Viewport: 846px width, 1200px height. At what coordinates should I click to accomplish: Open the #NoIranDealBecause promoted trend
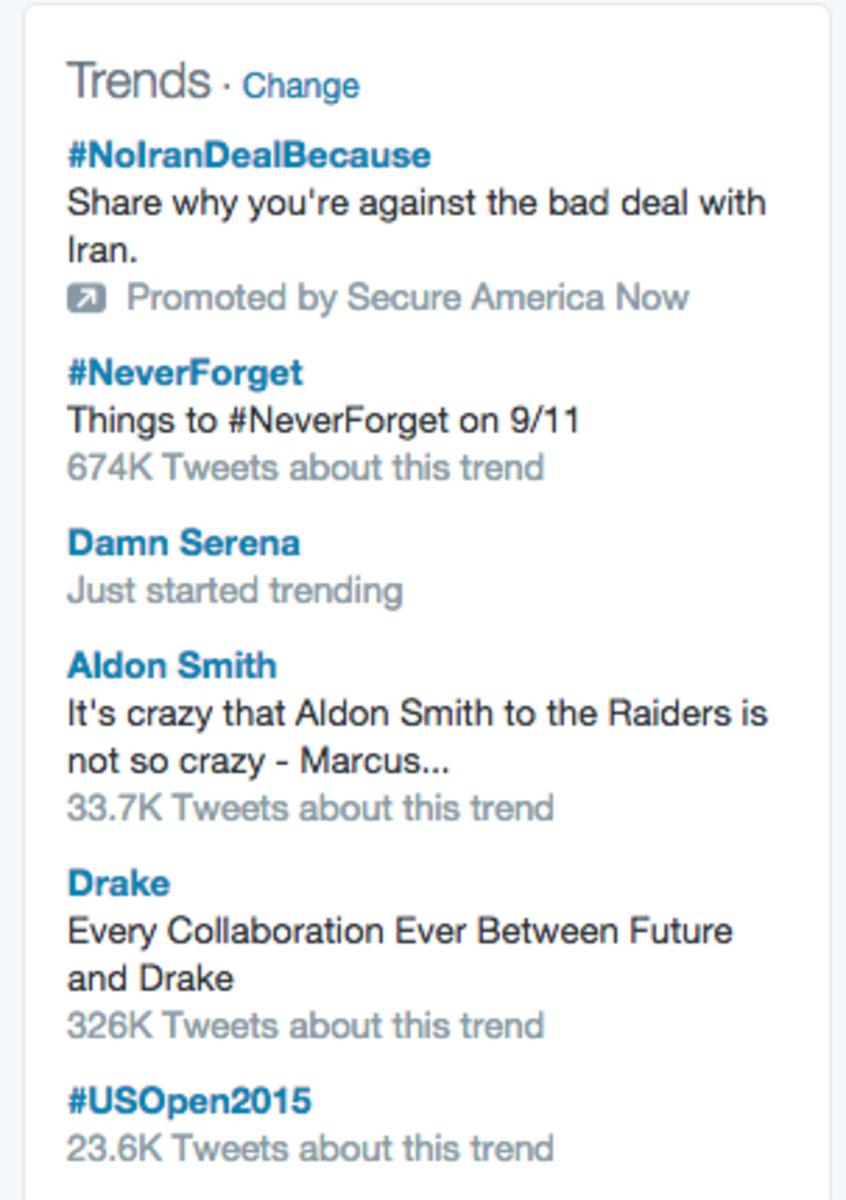tap(249, 155)
